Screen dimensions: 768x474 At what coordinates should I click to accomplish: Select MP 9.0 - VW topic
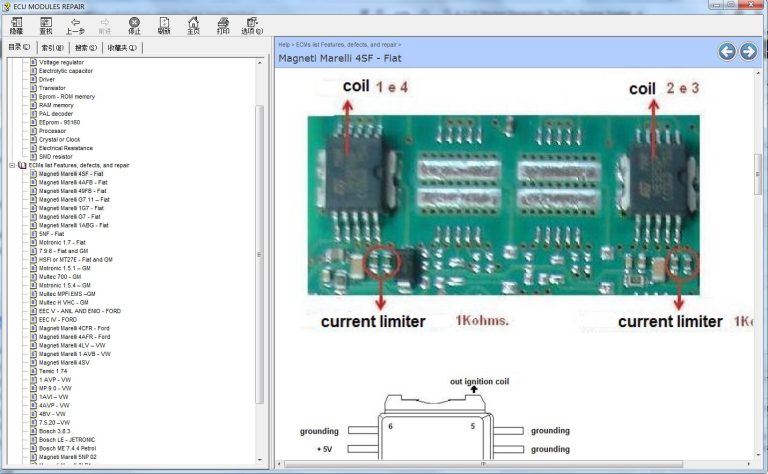[55, 388]
